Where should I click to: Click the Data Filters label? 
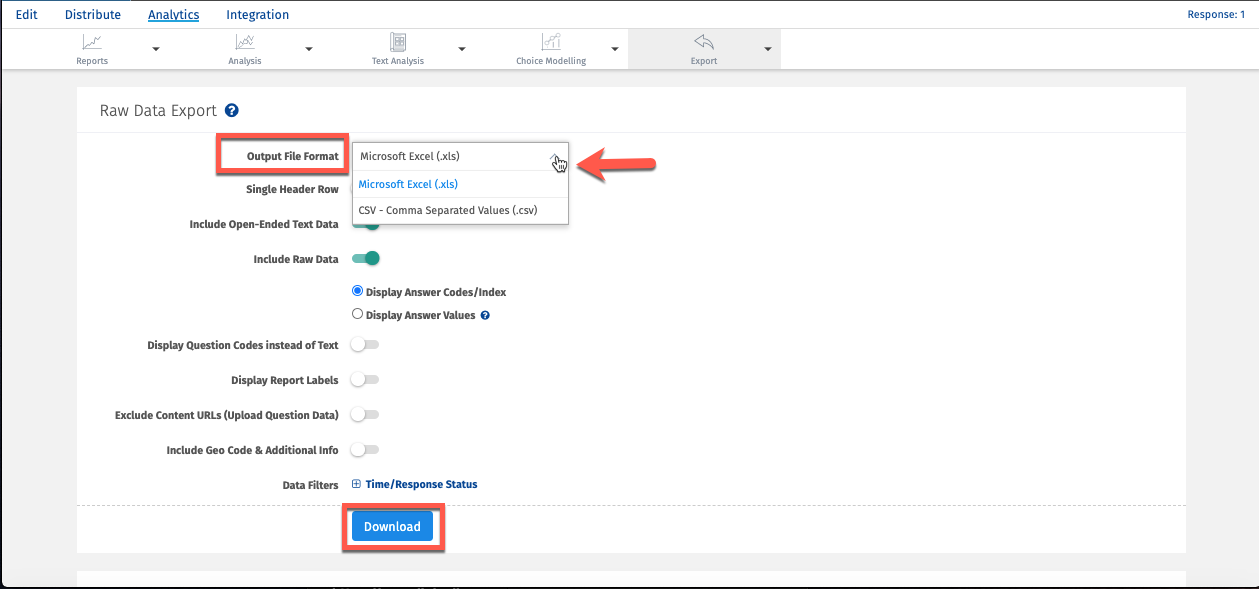point(311,484)
